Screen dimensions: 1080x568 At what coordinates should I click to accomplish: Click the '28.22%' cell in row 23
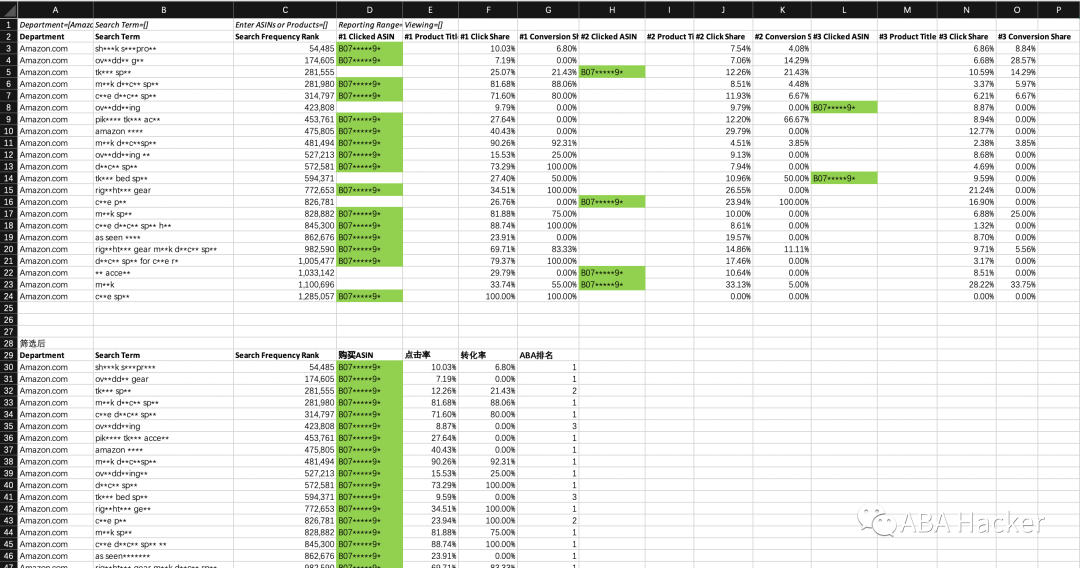coord(966,284)
